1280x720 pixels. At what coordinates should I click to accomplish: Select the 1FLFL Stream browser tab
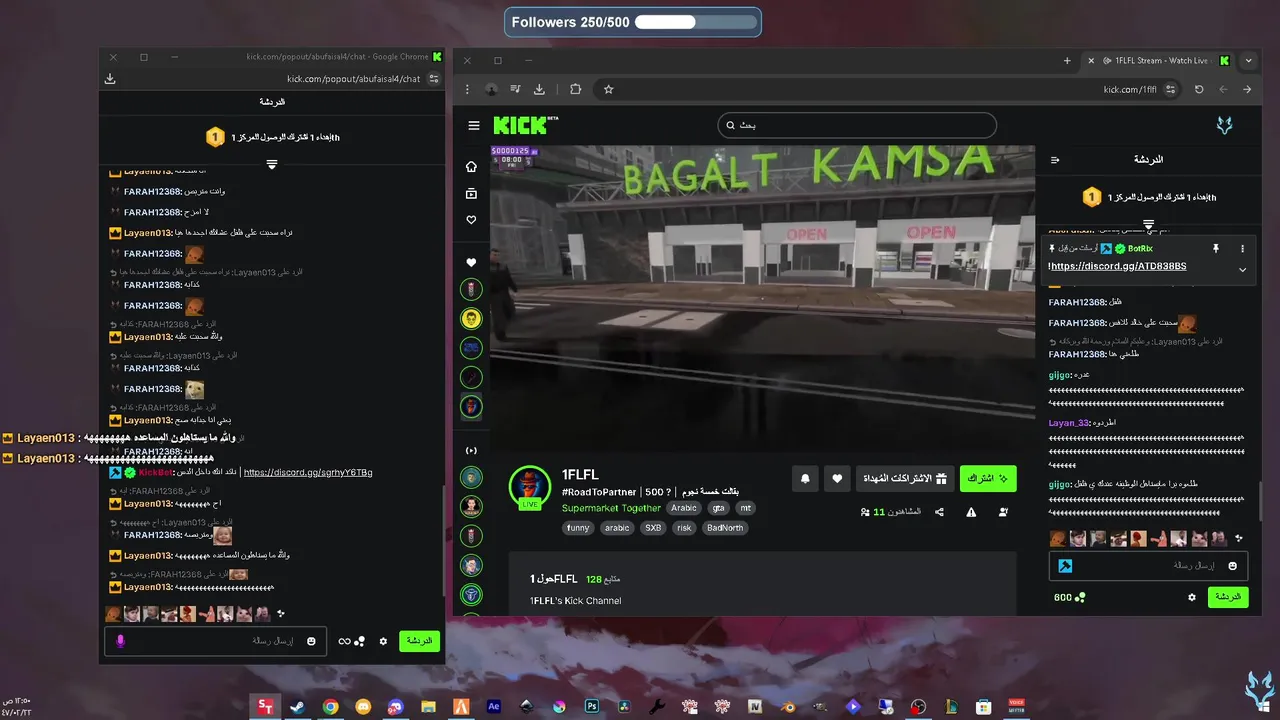click(1159, 60)
